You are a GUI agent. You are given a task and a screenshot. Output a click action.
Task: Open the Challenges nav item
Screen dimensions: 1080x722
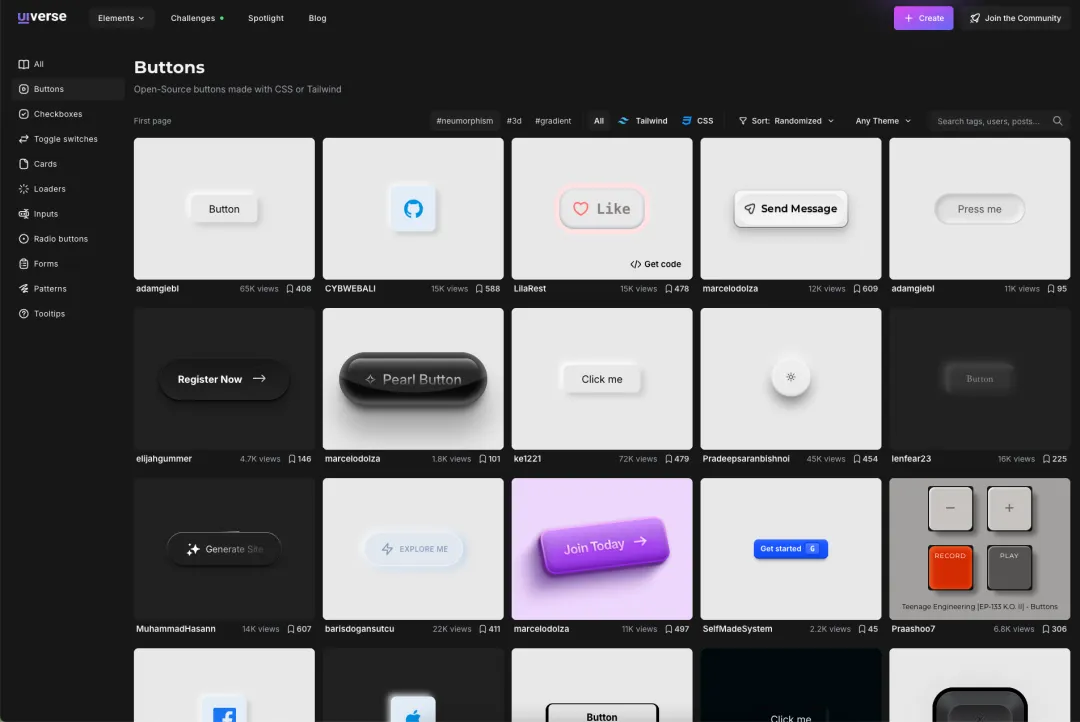tap(197, 18)
